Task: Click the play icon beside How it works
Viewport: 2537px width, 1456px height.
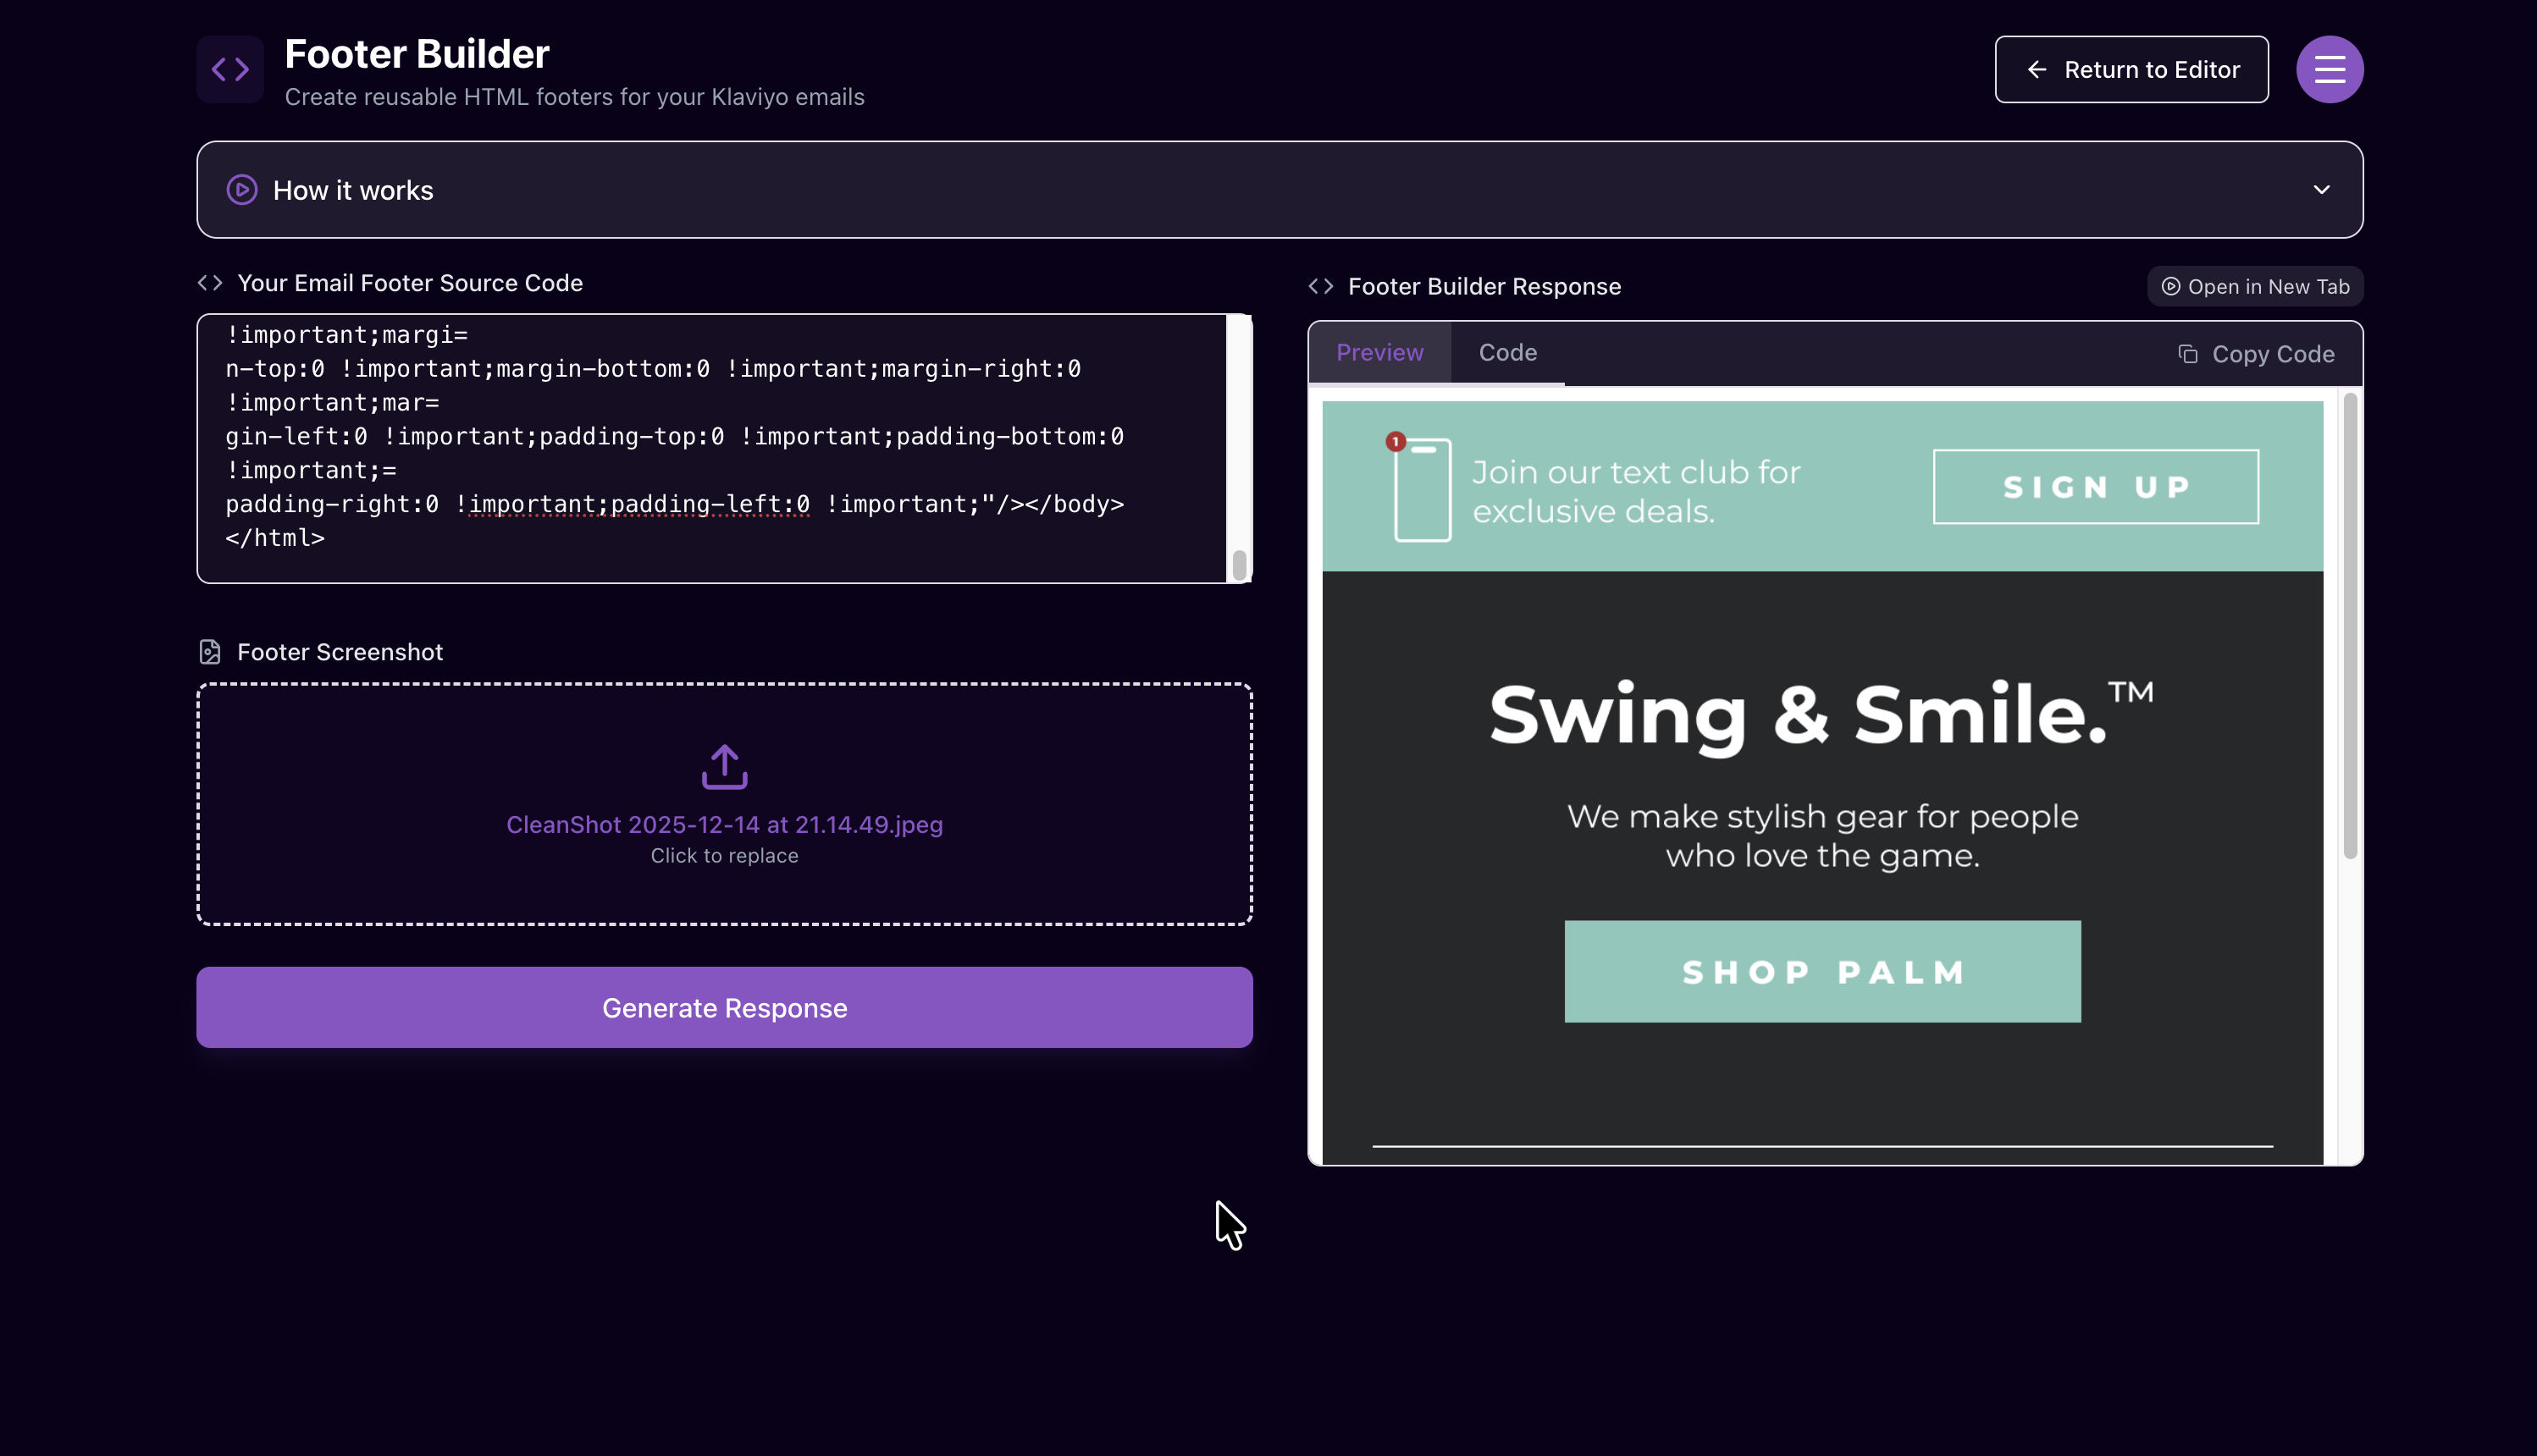Action: [241, 190]
